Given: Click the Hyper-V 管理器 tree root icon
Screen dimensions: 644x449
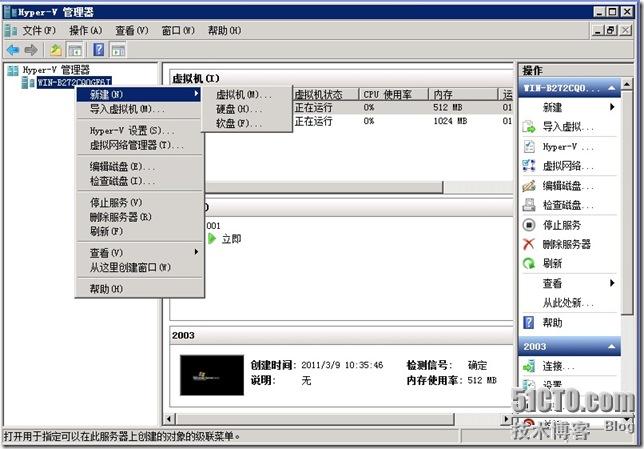Looking at the screenshot, I should pyautogui.click(x=13, y=70).
